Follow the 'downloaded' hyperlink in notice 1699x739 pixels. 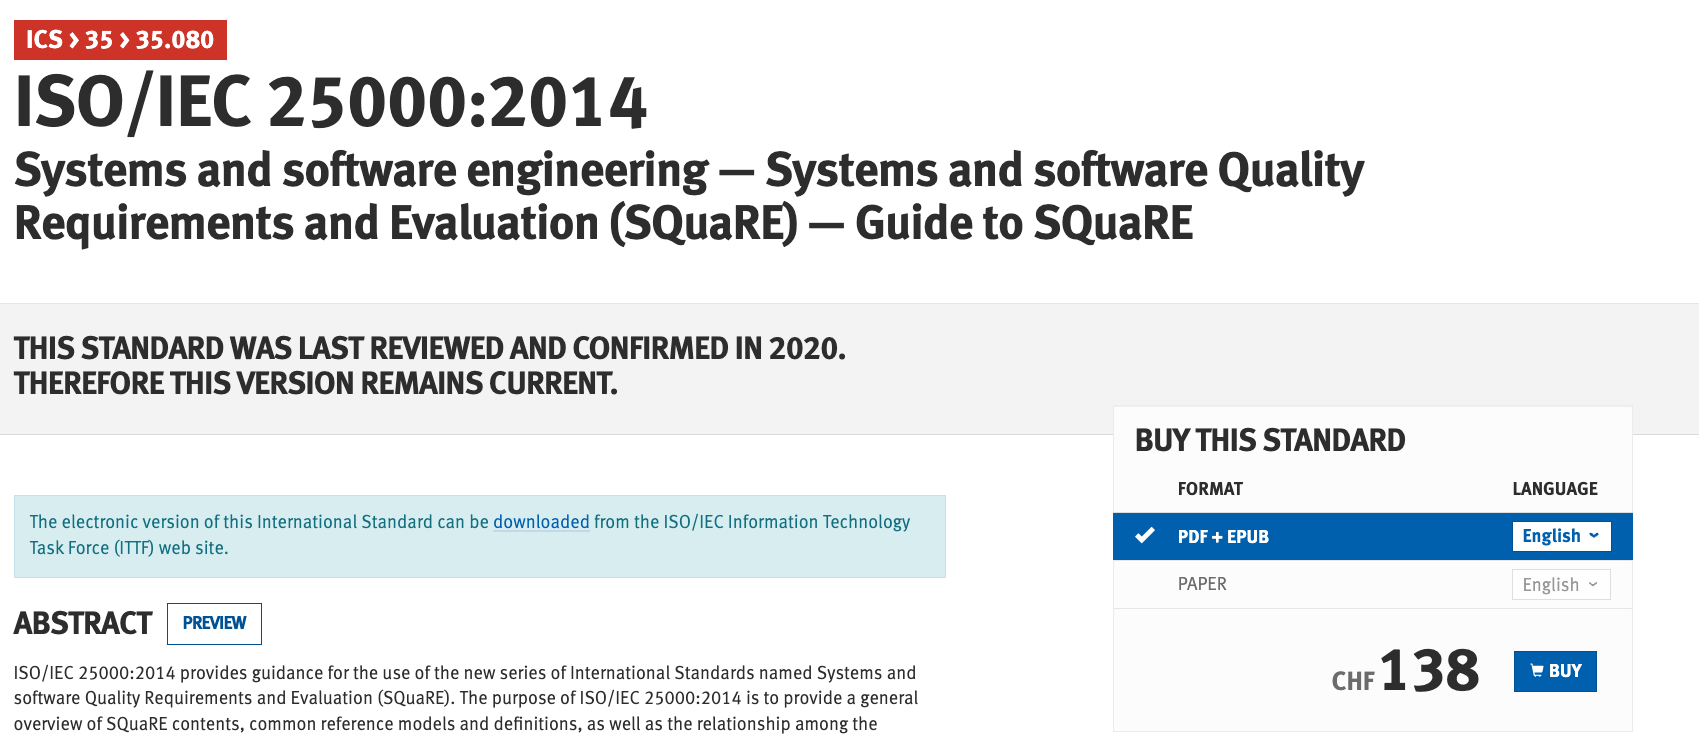pyautogui.click(x=541, y=522)
